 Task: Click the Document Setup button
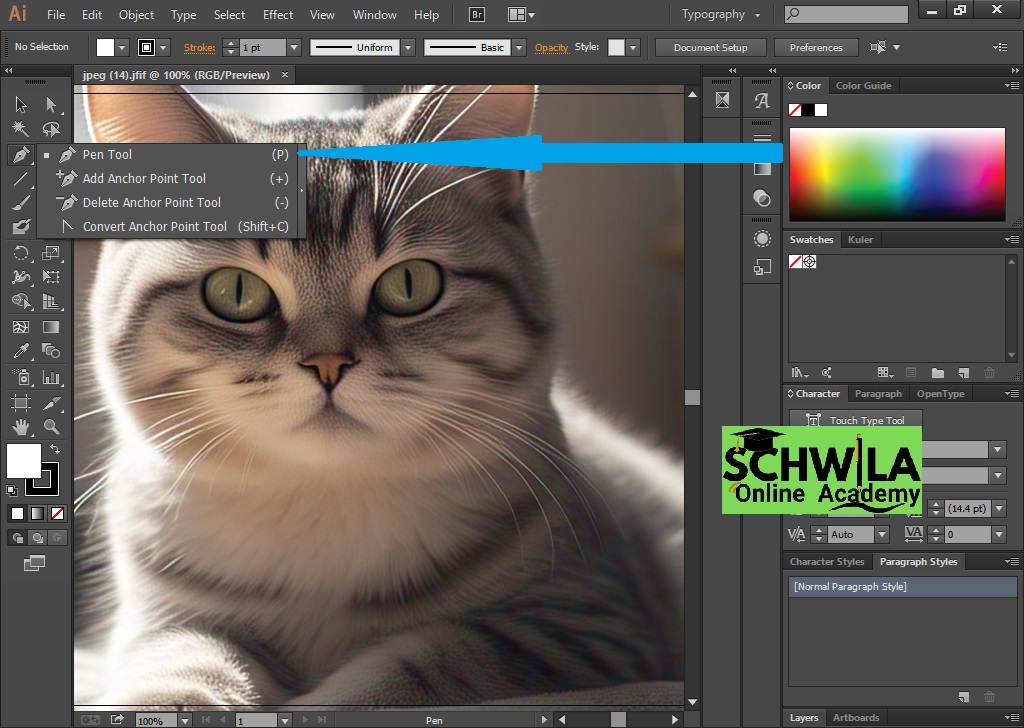point(711,47)
